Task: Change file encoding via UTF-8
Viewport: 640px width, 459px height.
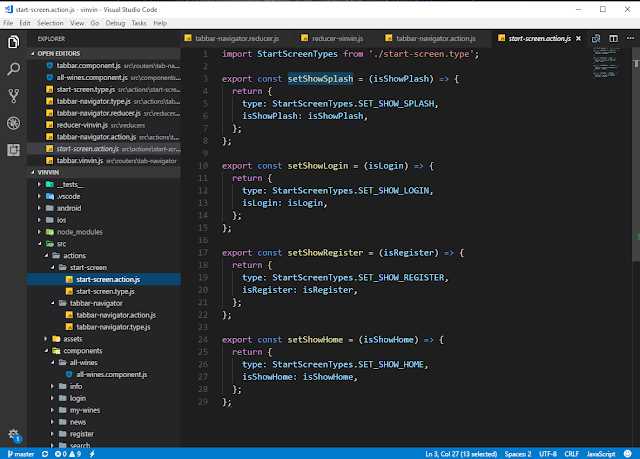Action: click(547, 454)
